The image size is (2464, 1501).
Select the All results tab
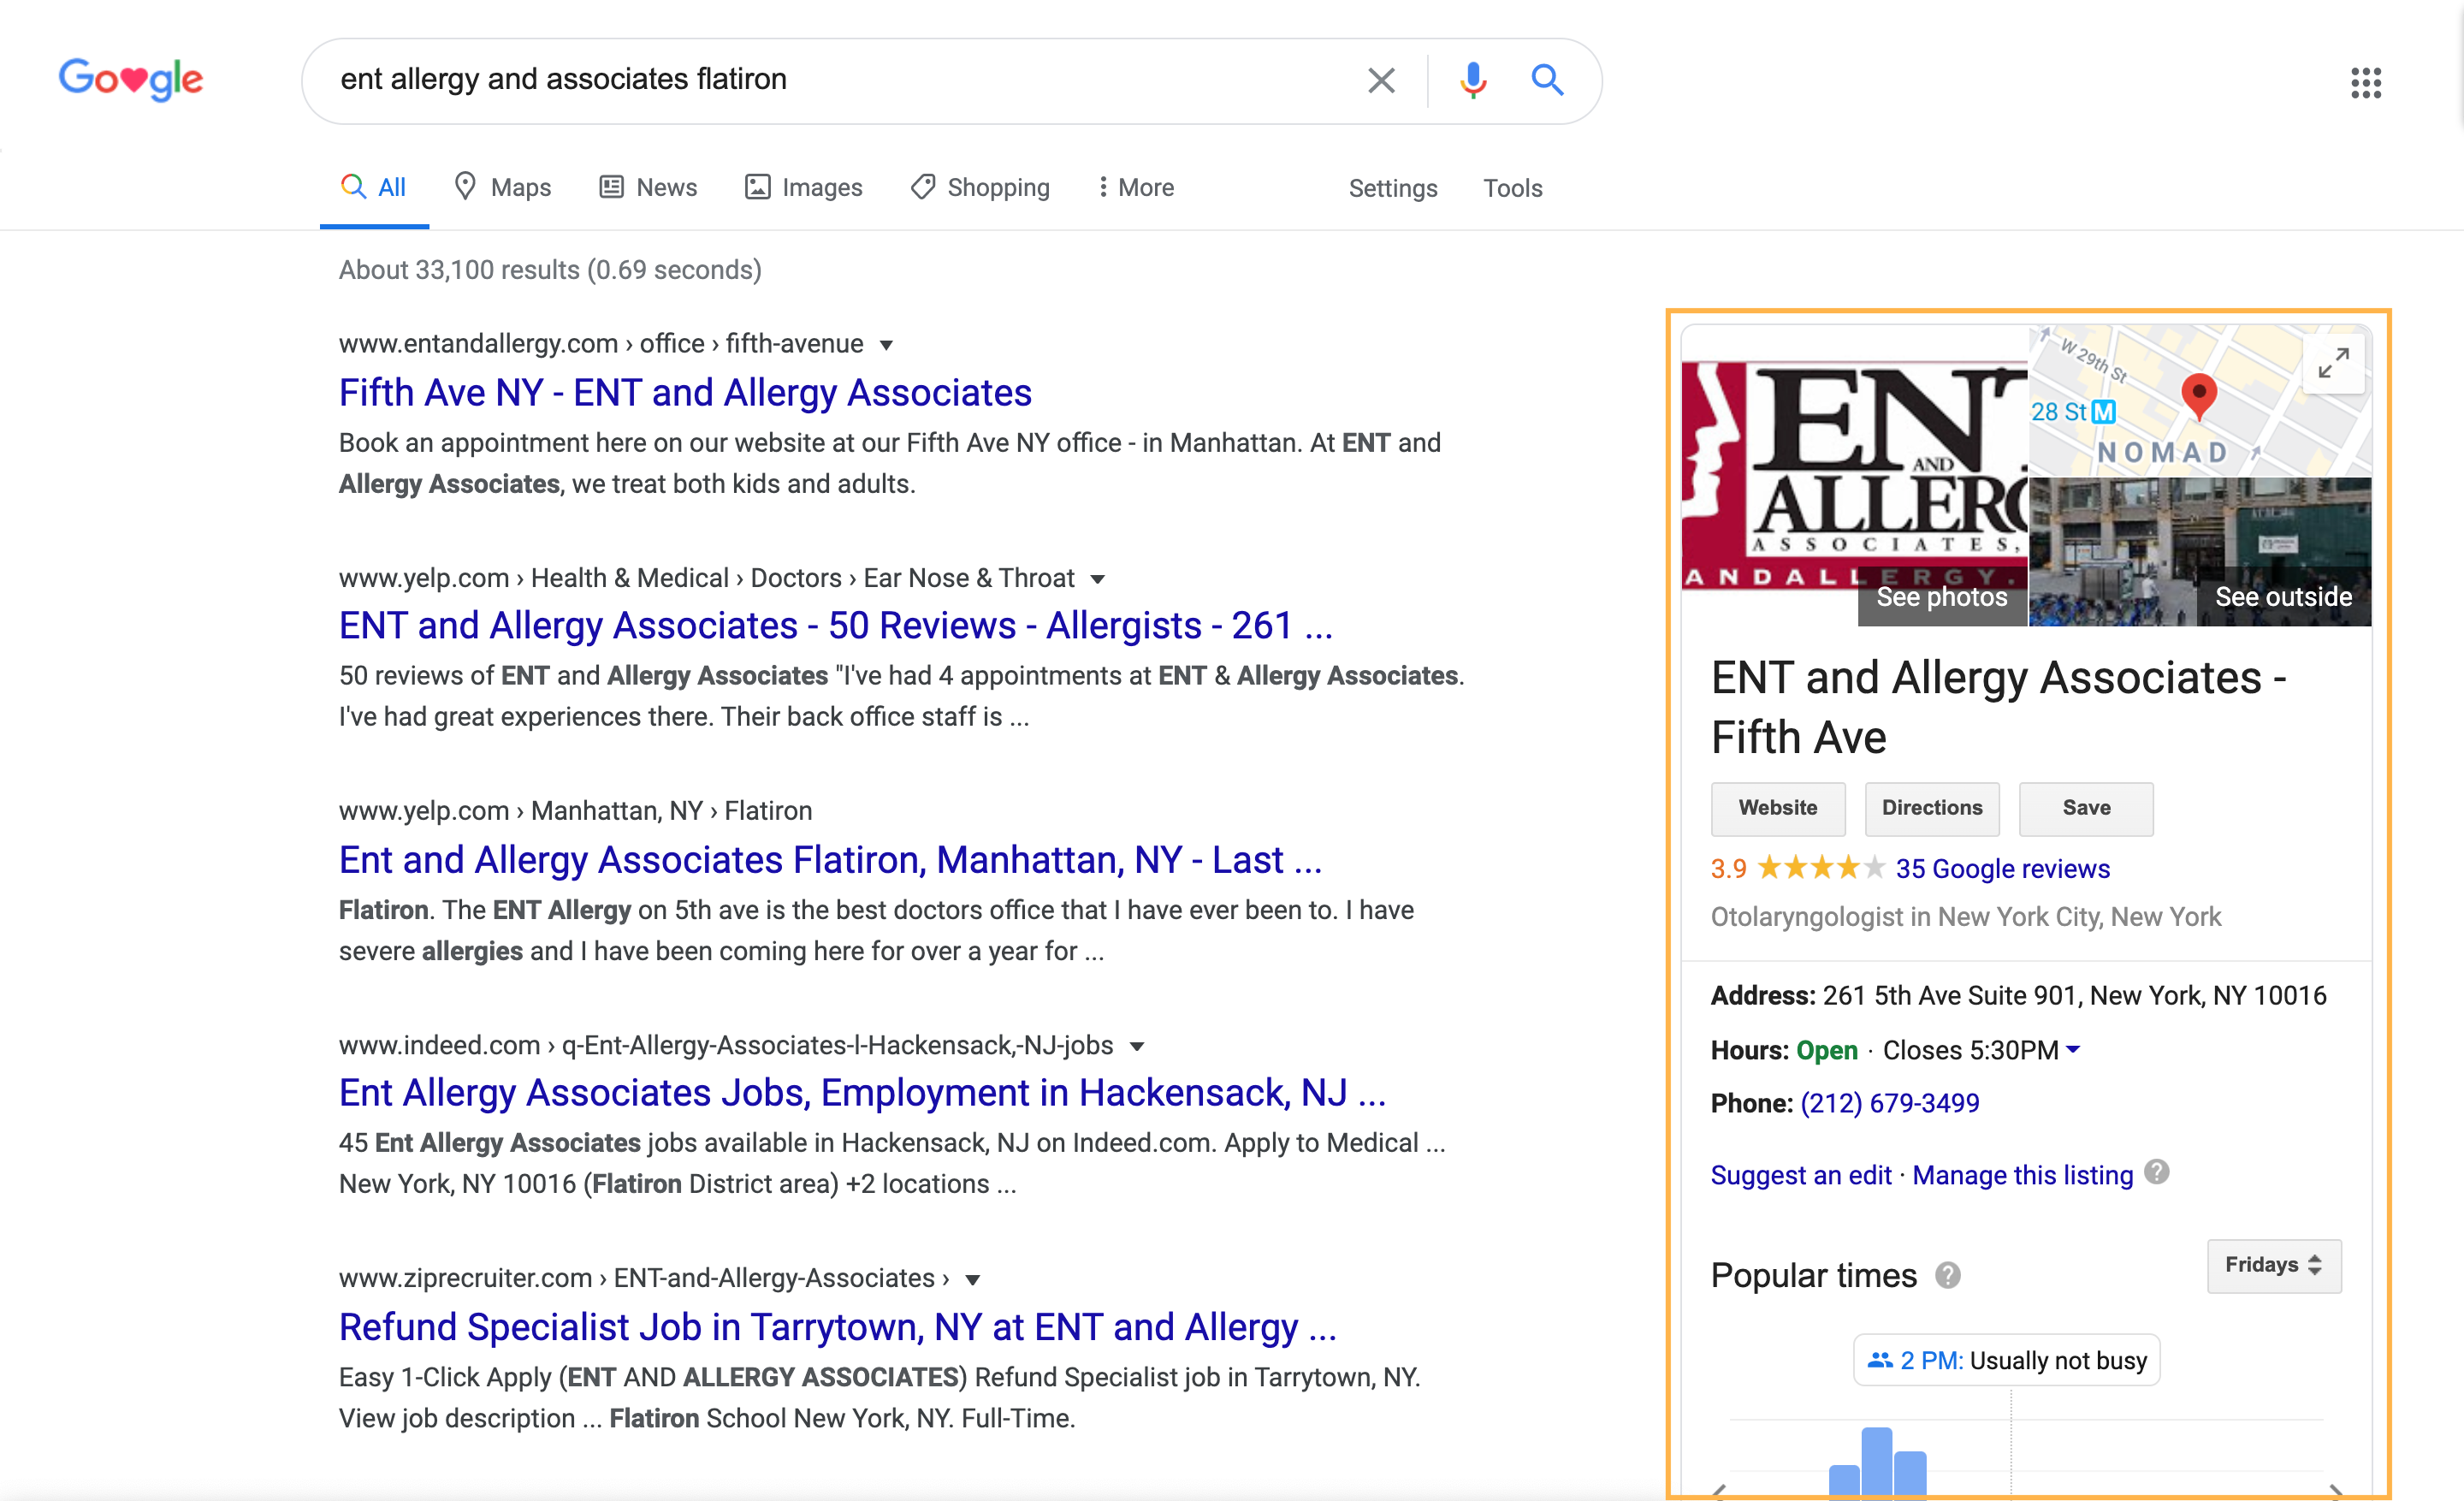click(374, 187)
